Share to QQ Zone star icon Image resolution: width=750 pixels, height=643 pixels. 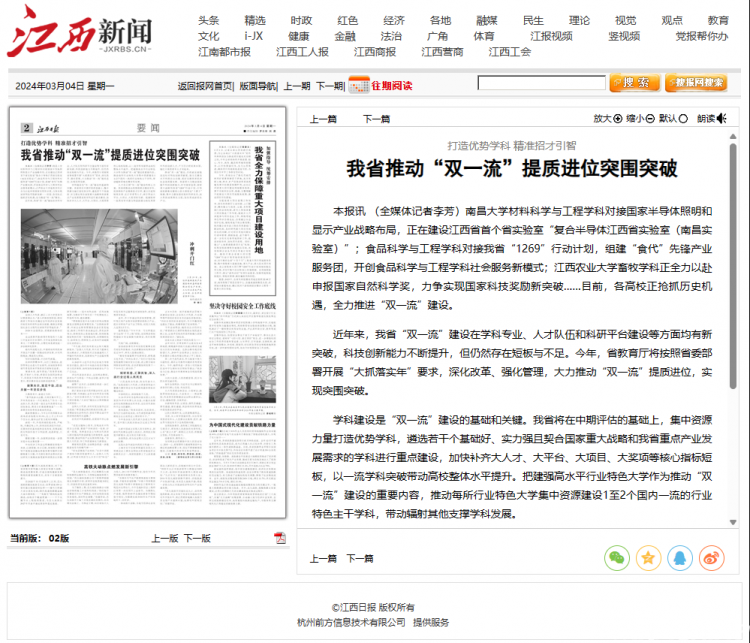click(648, 558)
